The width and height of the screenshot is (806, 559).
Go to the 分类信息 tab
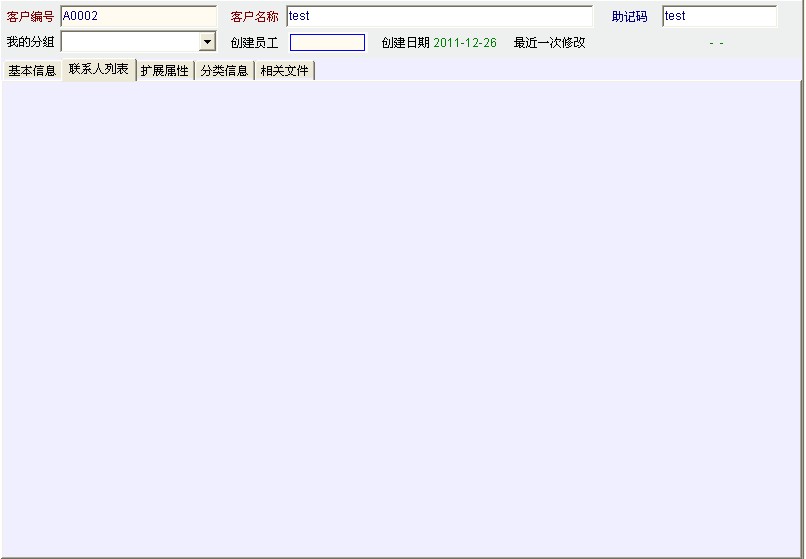tap(224, 71)
